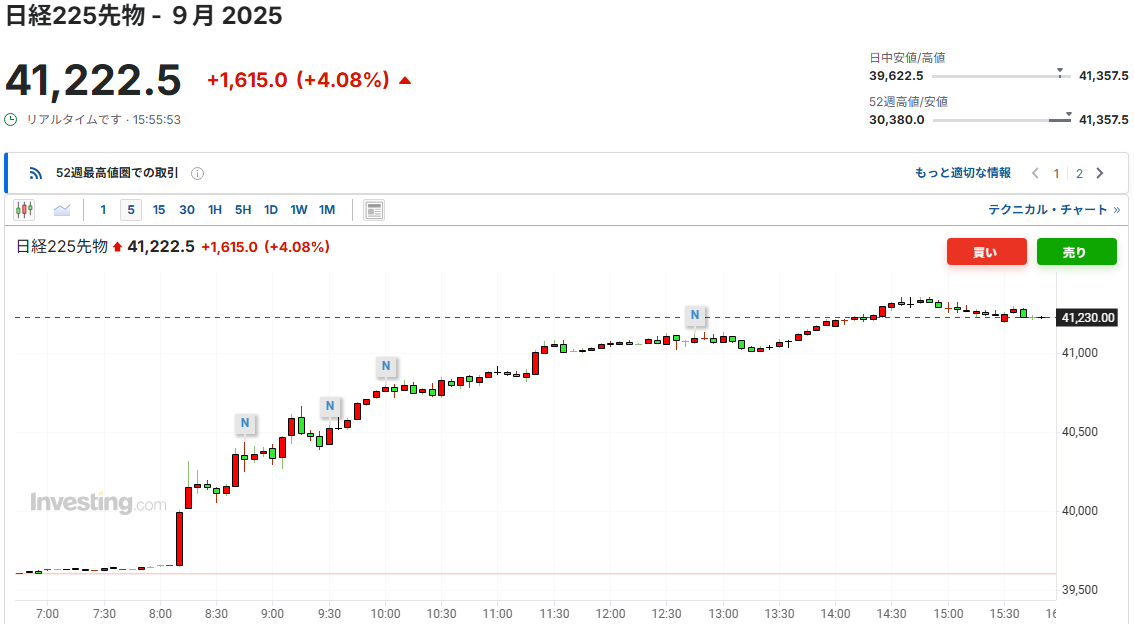Click the 52-week low value 30,380.0

pos(897,120)
